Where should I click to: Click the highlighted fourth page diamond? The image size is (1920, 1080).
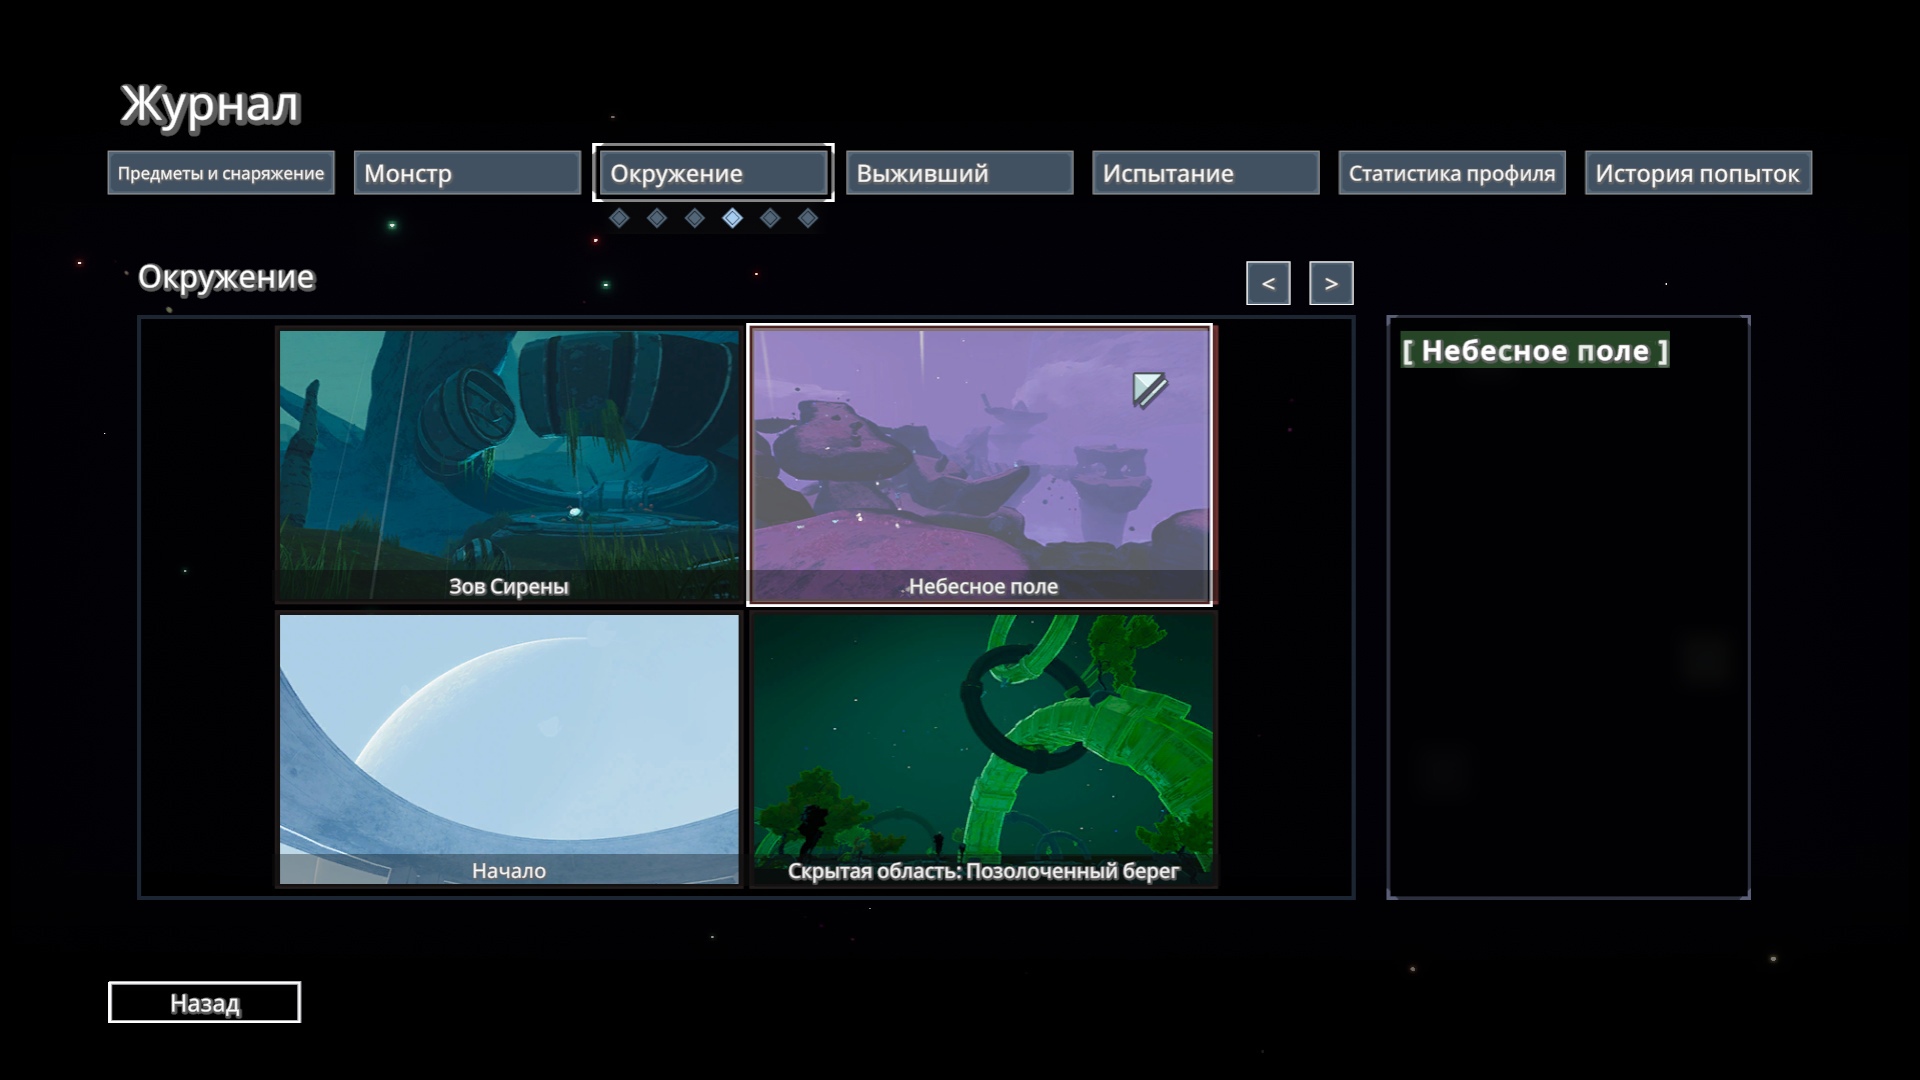733,218
